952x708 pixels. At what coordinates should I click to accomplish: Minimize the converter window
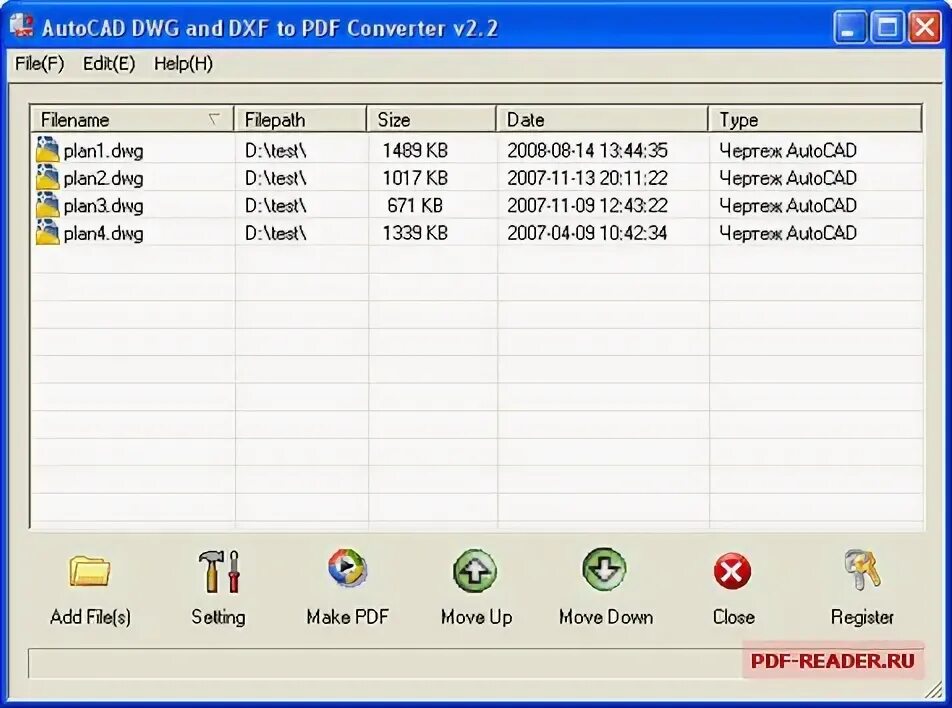(x=849, y=27)
